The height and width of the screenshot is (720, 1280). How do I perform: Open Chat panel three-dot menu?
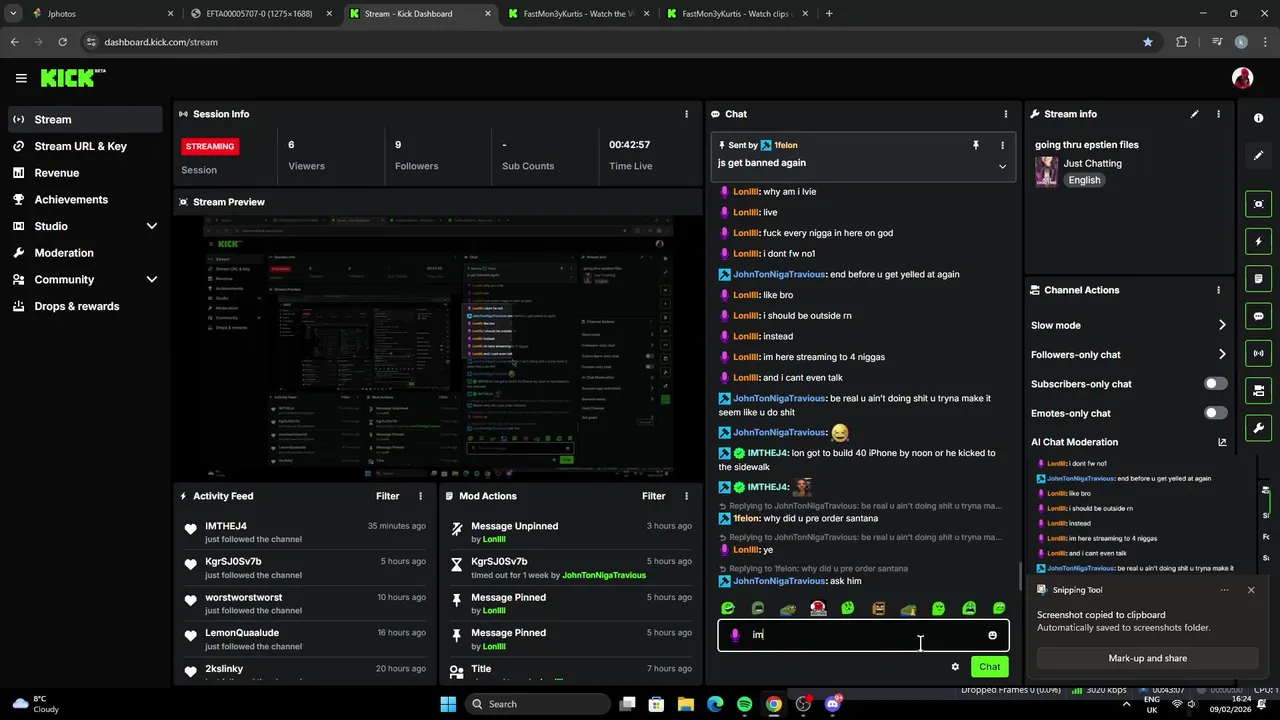(1006, 114)
